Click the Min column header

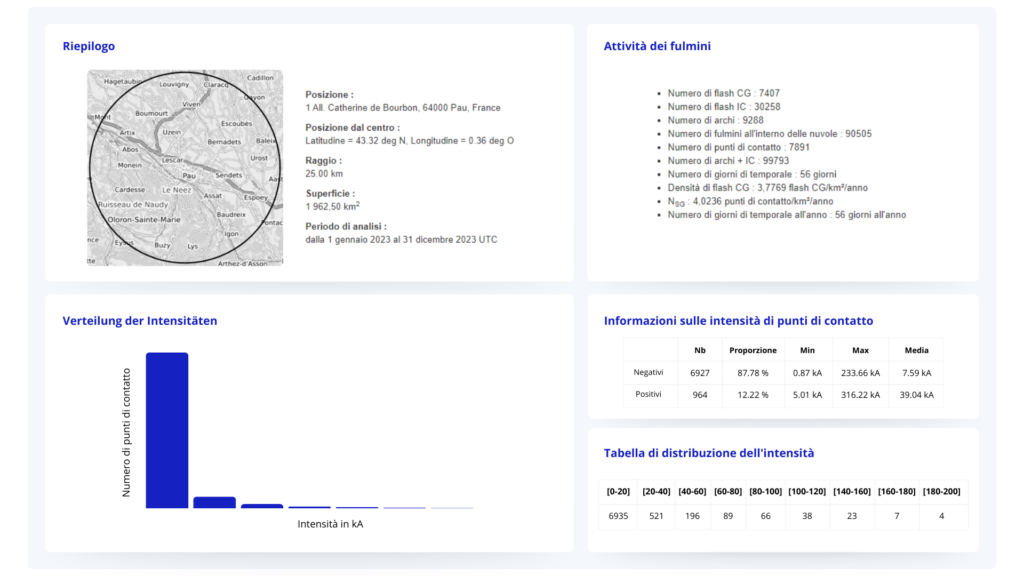coord(807,350)
